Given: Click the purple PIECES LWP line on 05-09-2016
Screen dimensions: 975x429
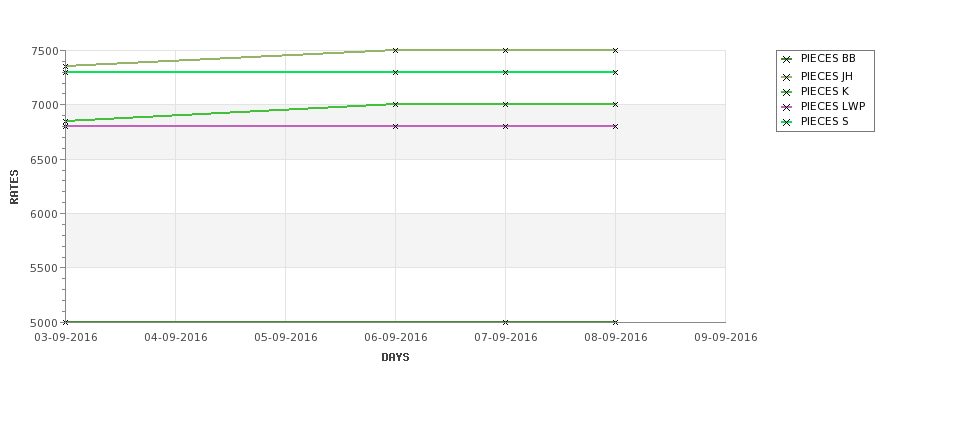Looking at the screenshot, I should point(285,126).
